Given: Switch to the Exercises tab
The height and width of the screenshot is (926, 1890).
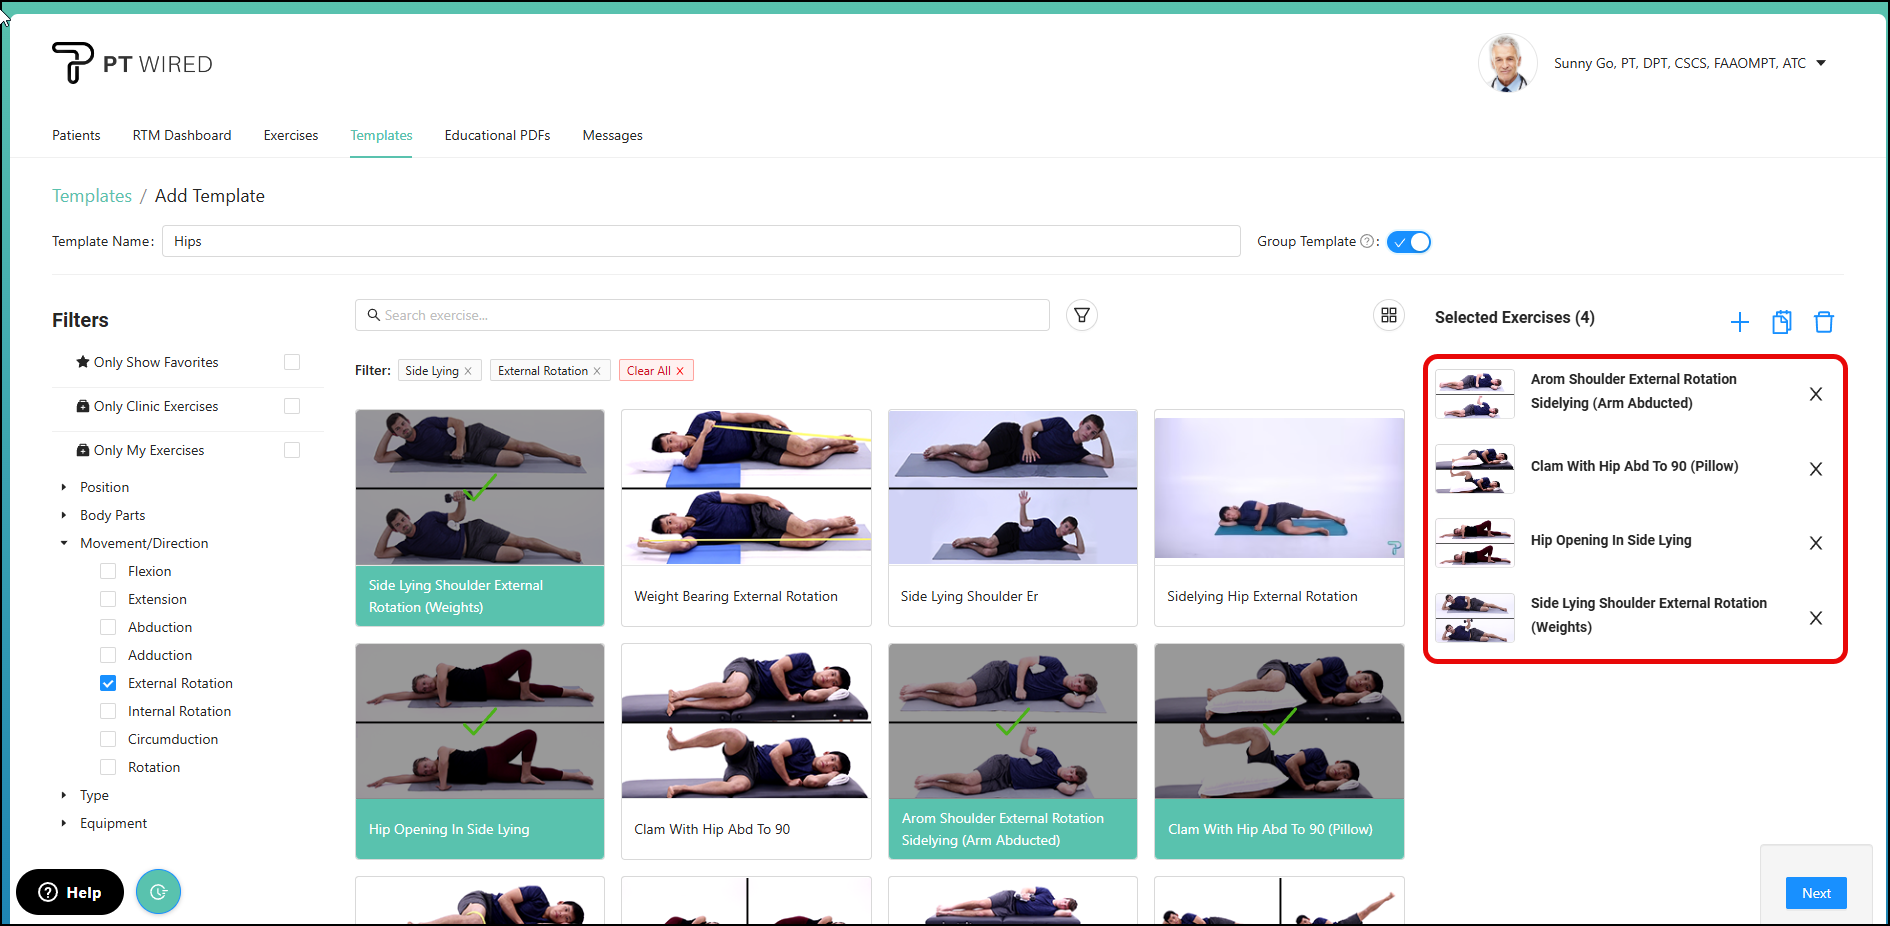Looking at the screenshot, I should 290,135.
